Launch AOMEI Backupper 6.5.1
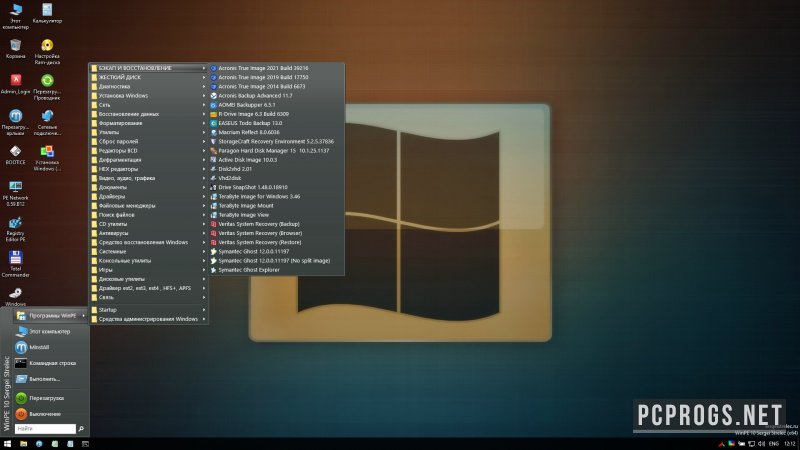The height and width of the screenshot is (450, 800). pyautogui.click(x=276, y=105)
